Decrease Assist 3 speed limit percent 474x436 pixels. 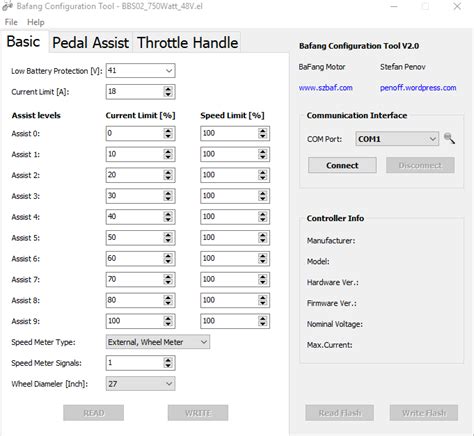coord(263,199)
